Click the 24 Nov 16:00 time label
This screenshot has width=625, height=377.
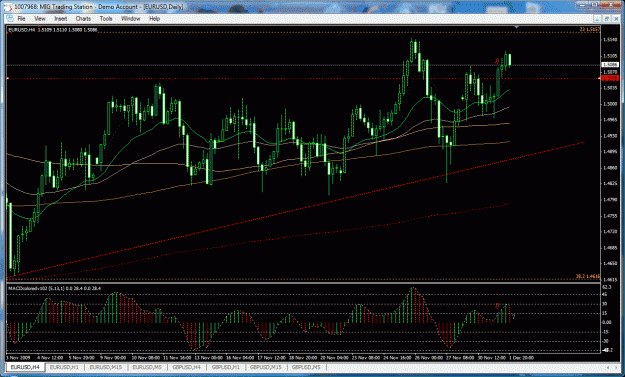[x=397, y=358]
